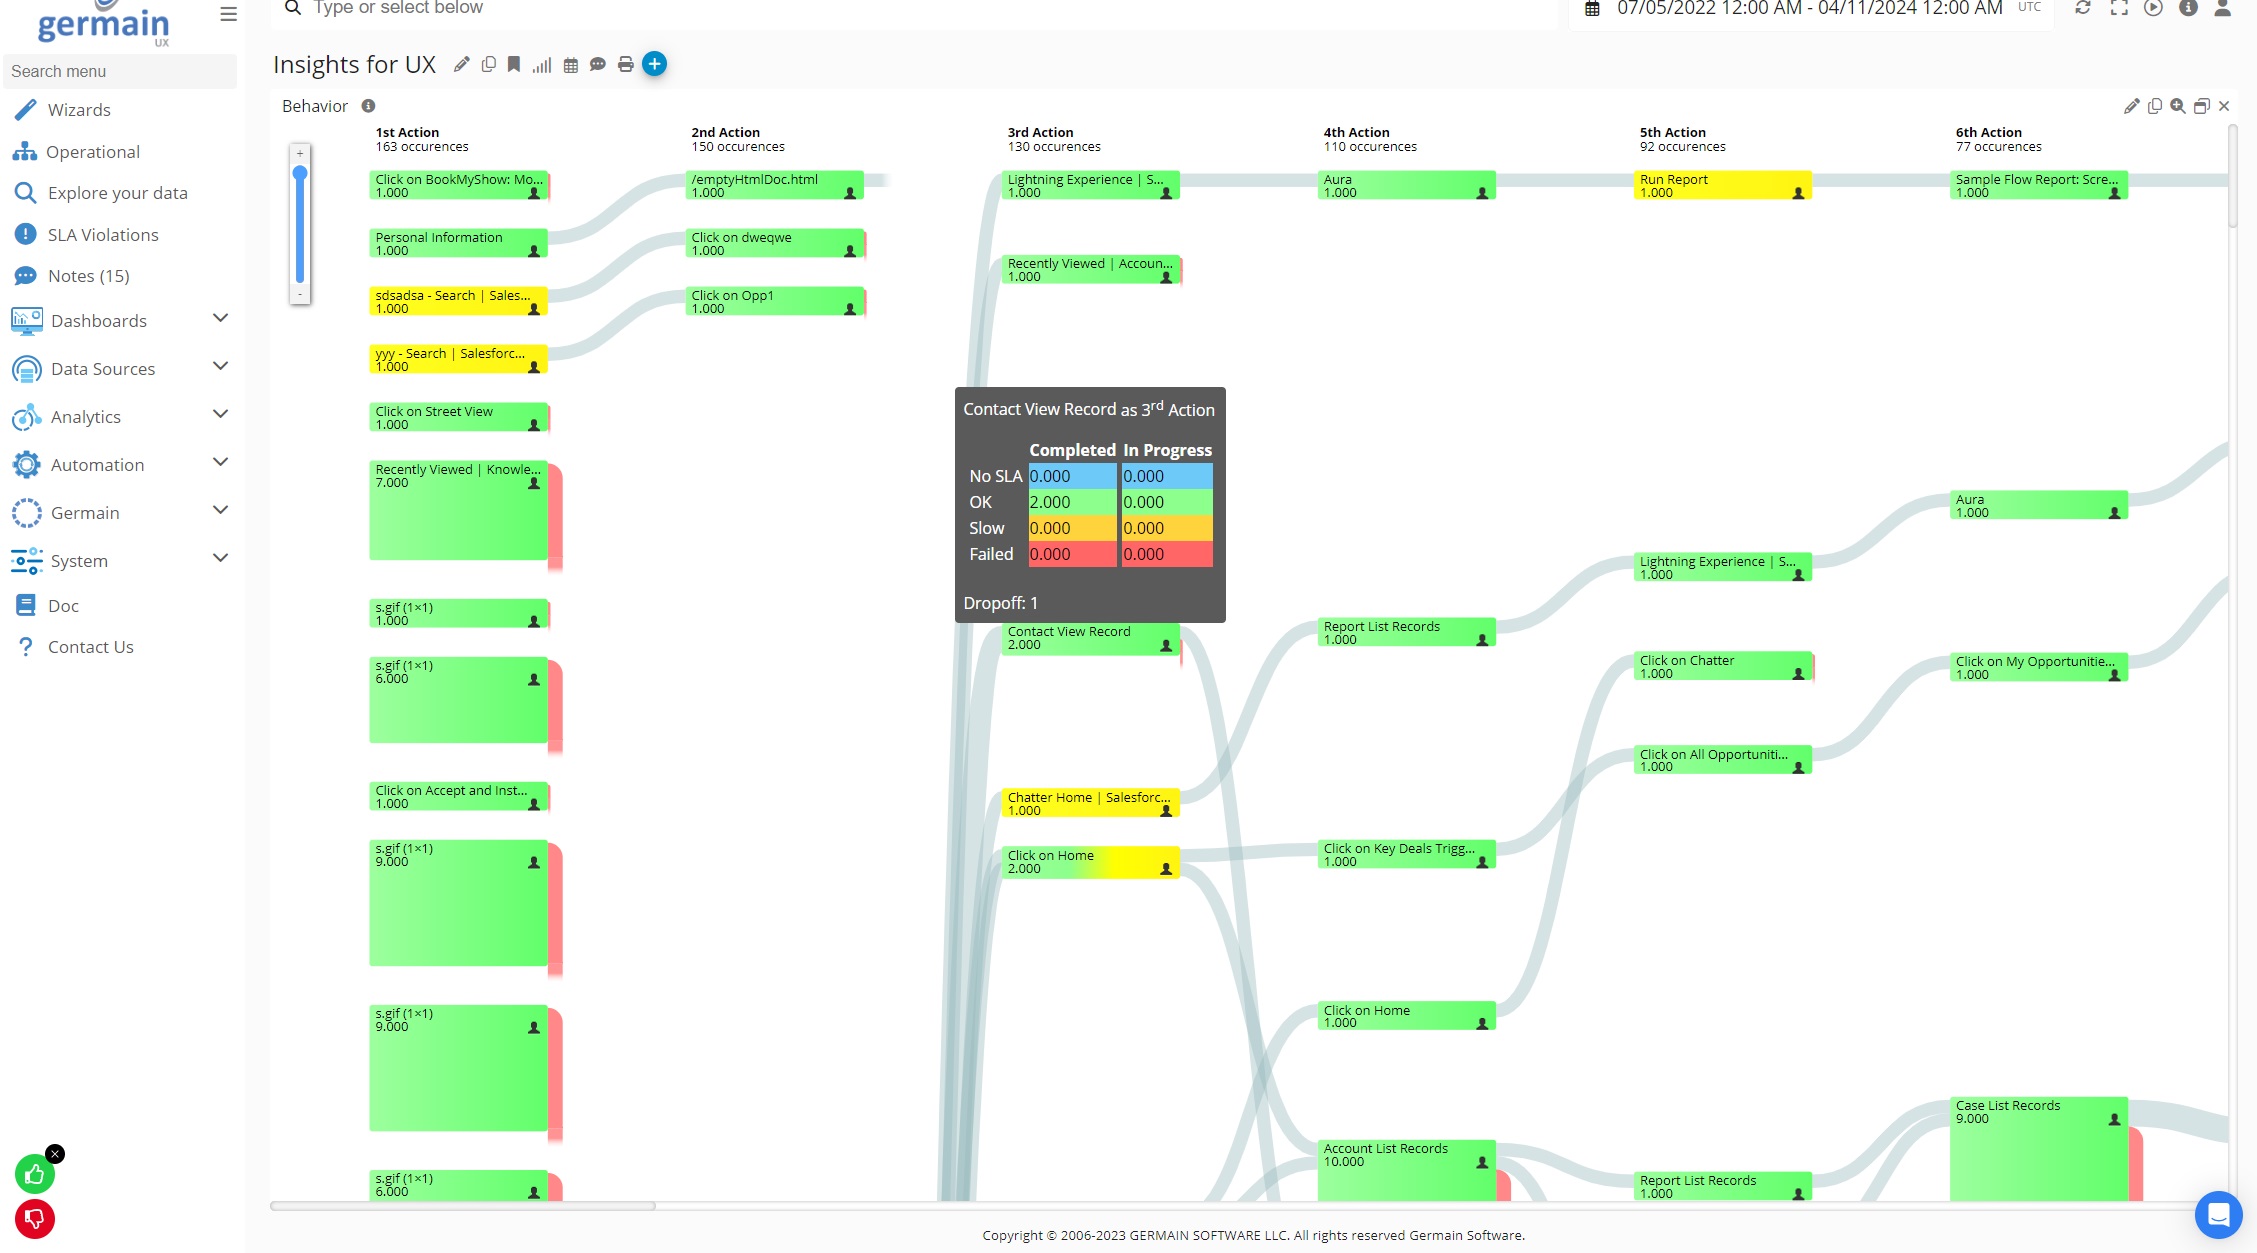The width and height of the screenshot is (2257, 1253).
Task: Open the Doc page from the sidebar
Action: 63,605
